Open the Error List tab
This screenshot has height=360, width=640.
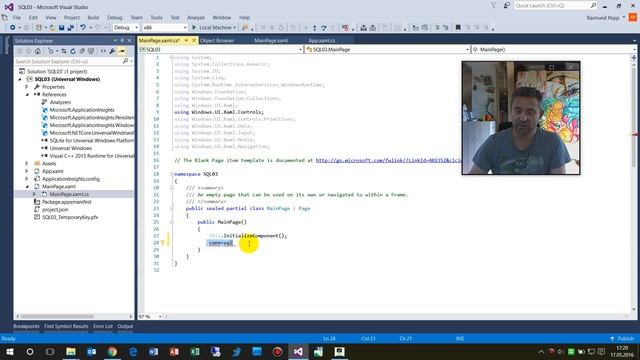tap(102, 326)
